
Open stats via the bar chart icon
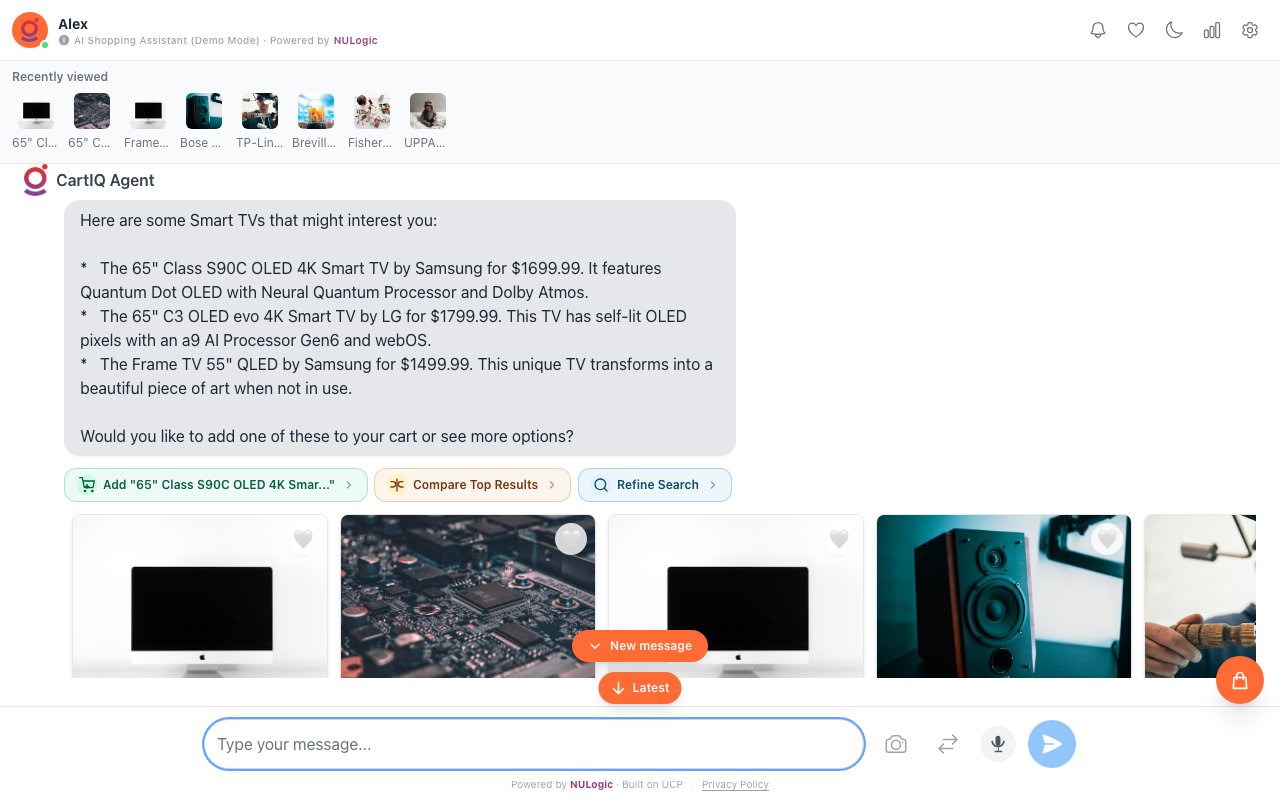pos(1212,30)
